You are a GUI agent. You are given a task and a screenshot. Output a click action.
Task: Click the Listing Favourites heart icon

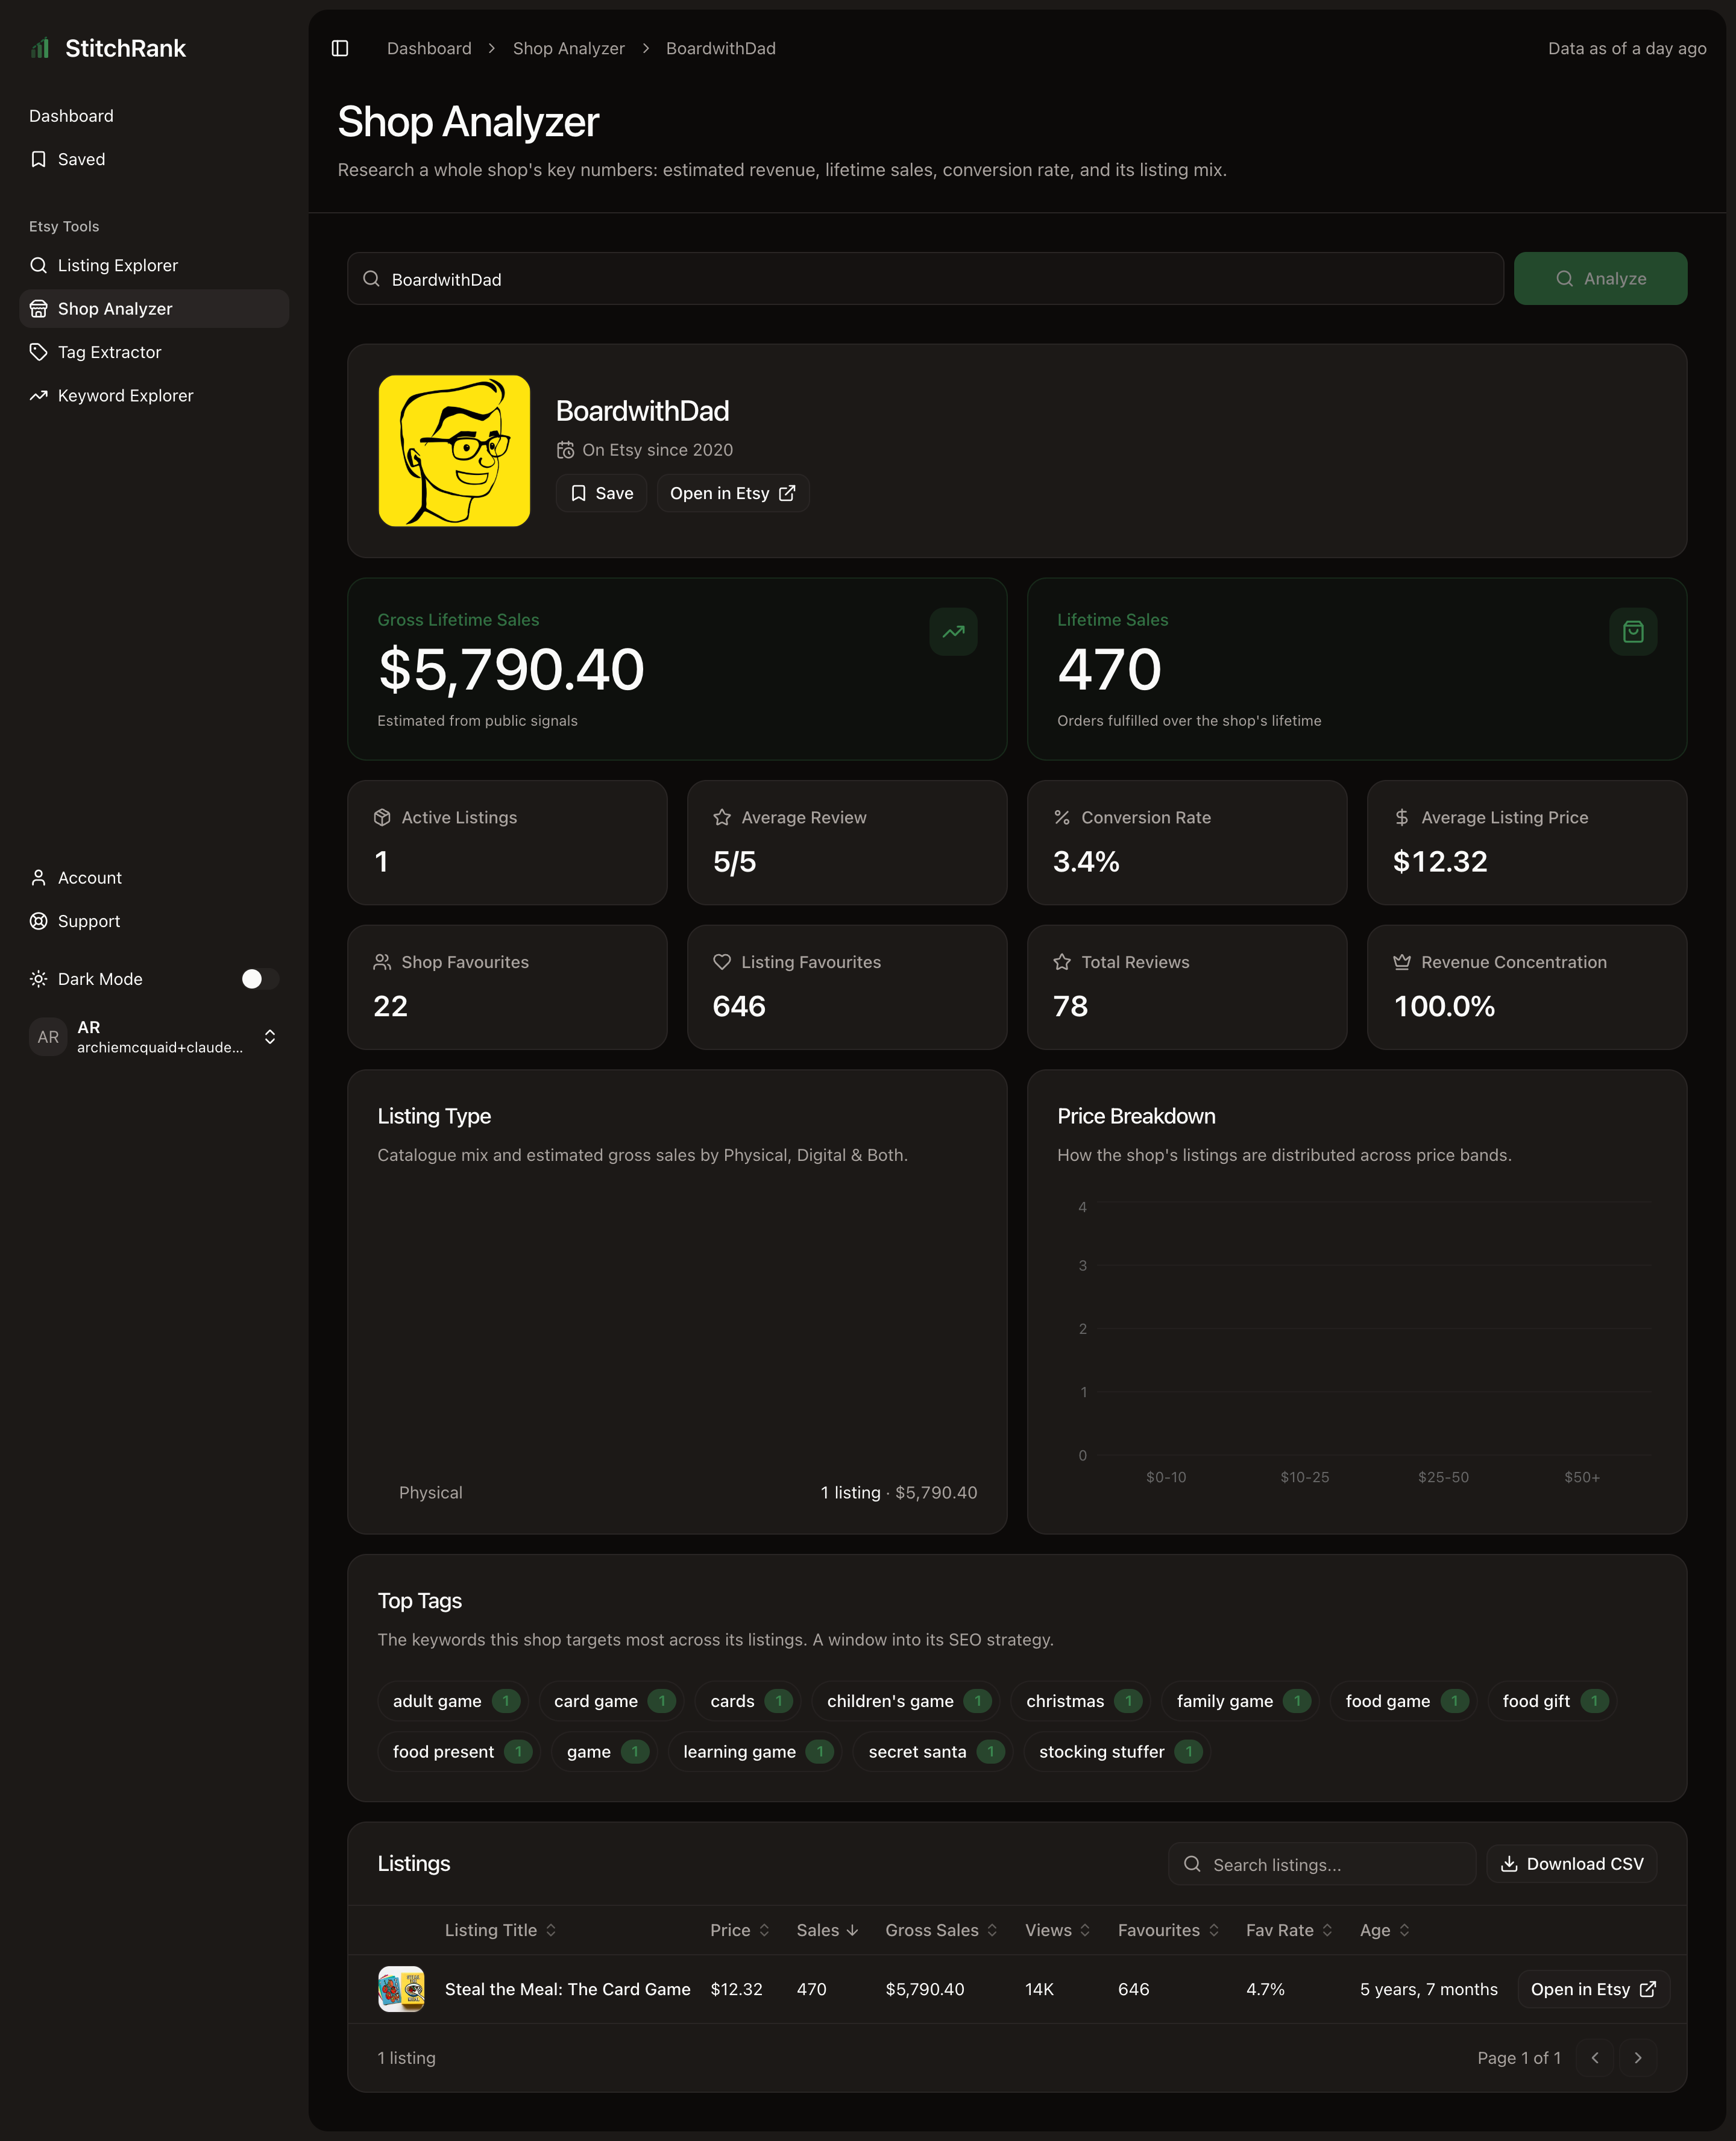coord(722,962)
